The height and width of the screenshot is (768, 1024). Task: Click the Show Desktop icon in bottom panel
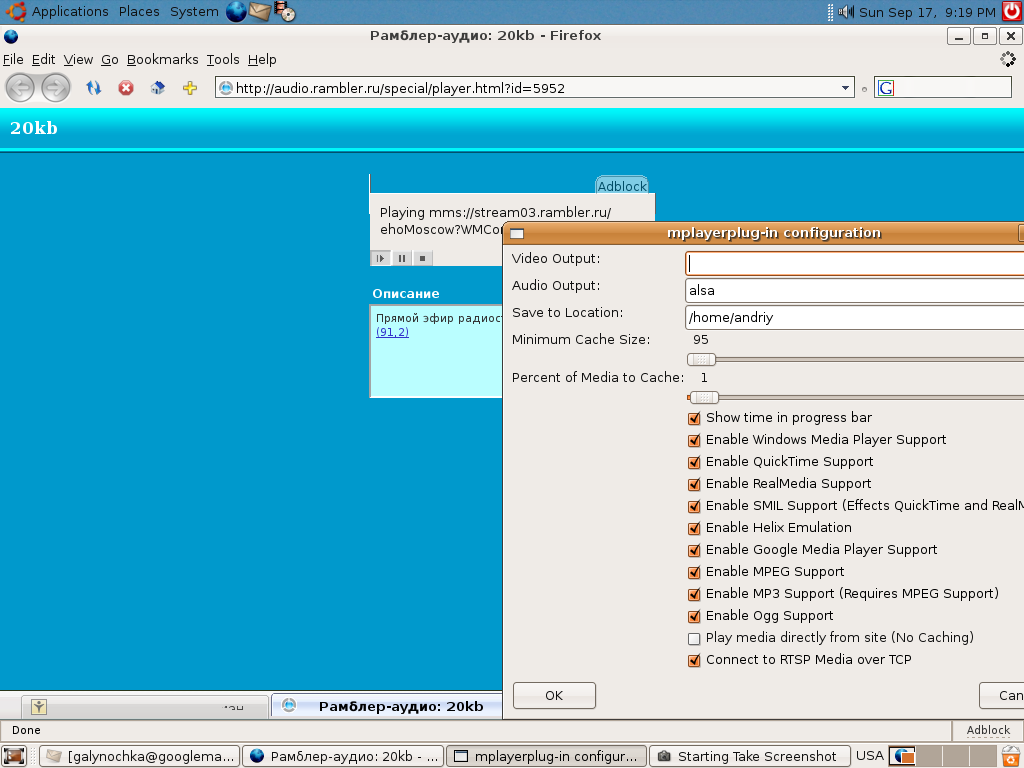[14, 756]
